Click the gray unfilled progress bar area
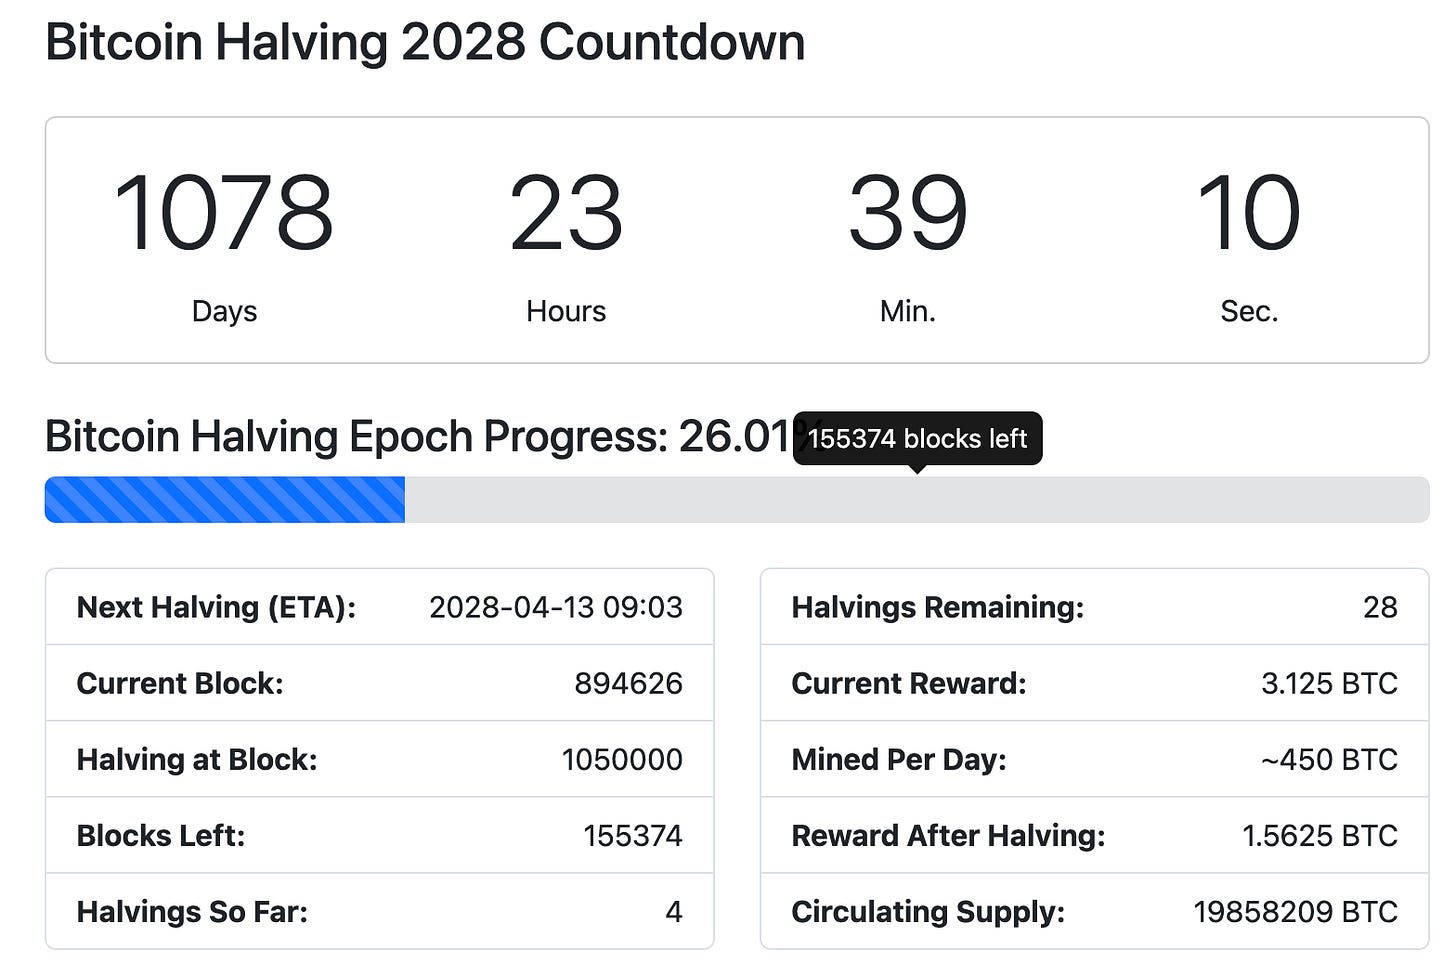 pos(915,500)
